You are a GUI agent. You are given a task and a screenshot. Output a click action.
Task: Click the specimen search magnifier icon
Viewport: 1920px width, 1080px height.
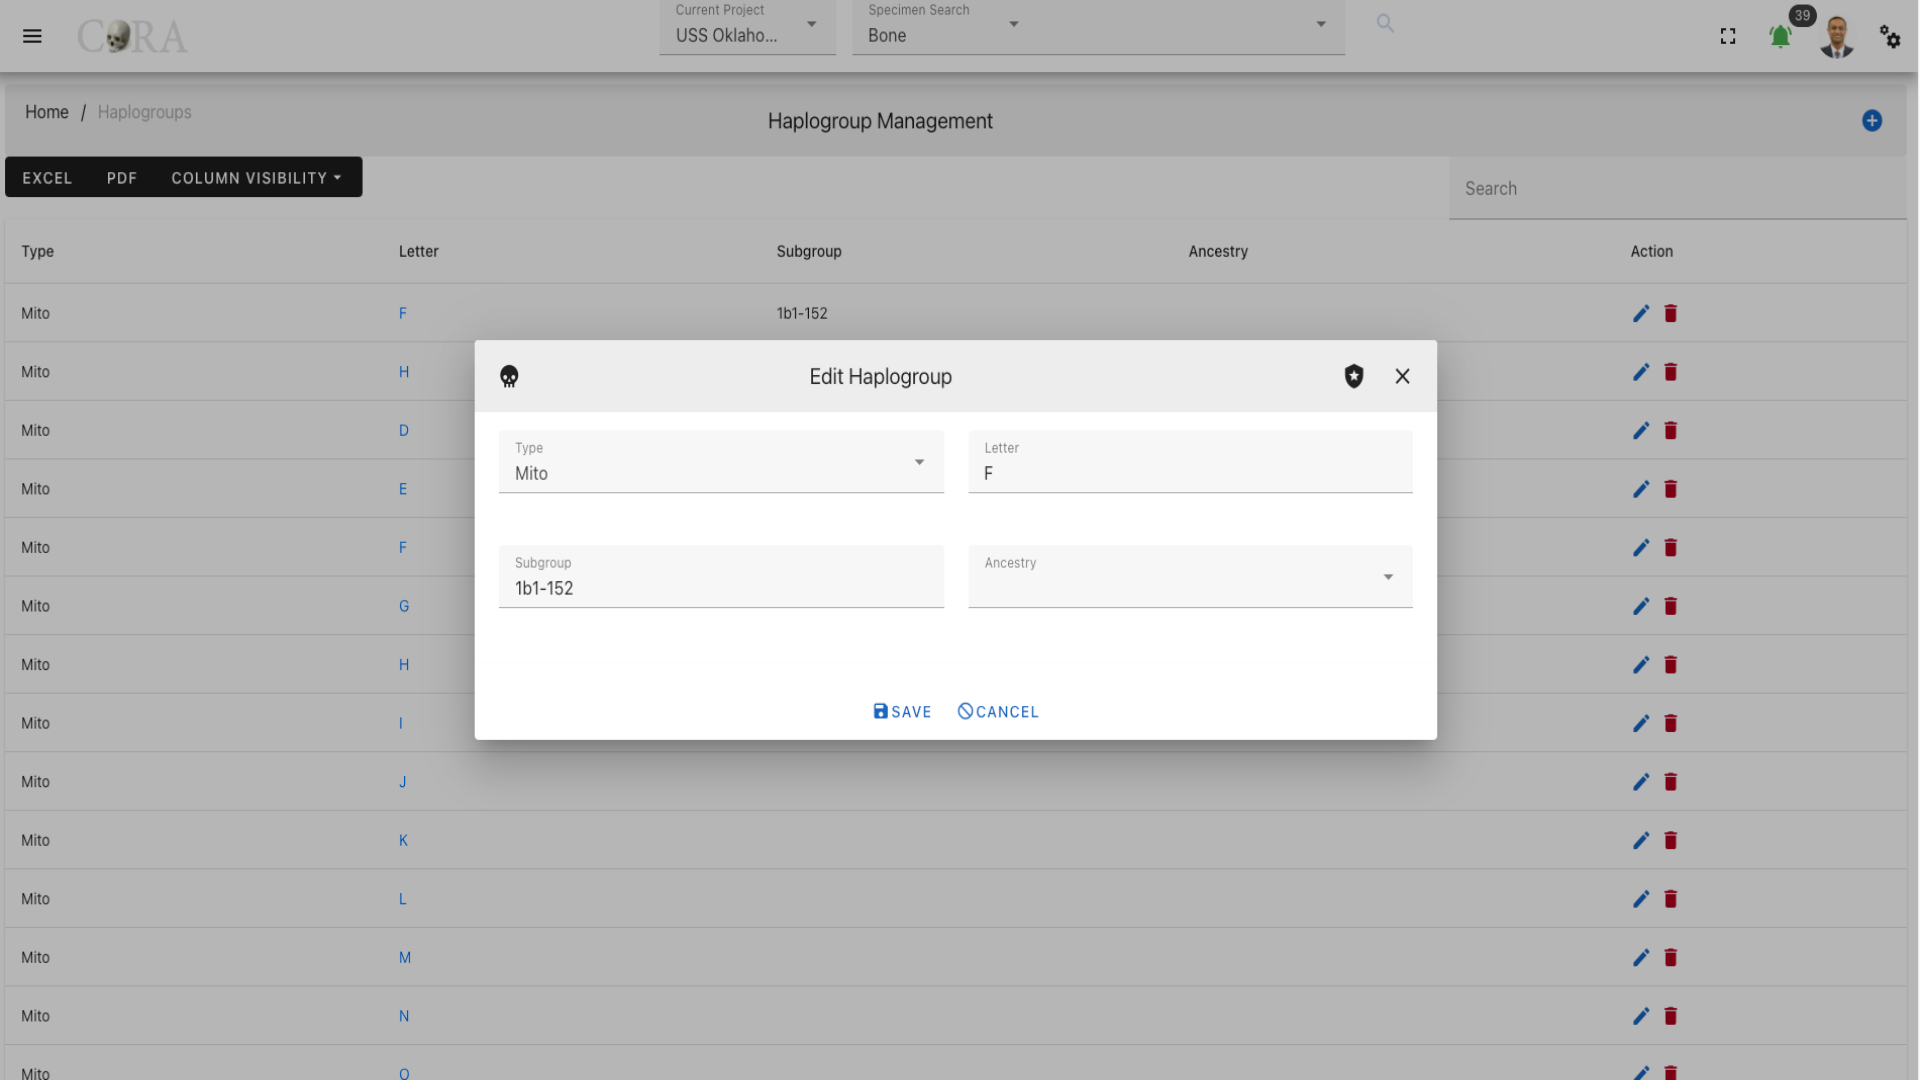tap(1385, 23)
